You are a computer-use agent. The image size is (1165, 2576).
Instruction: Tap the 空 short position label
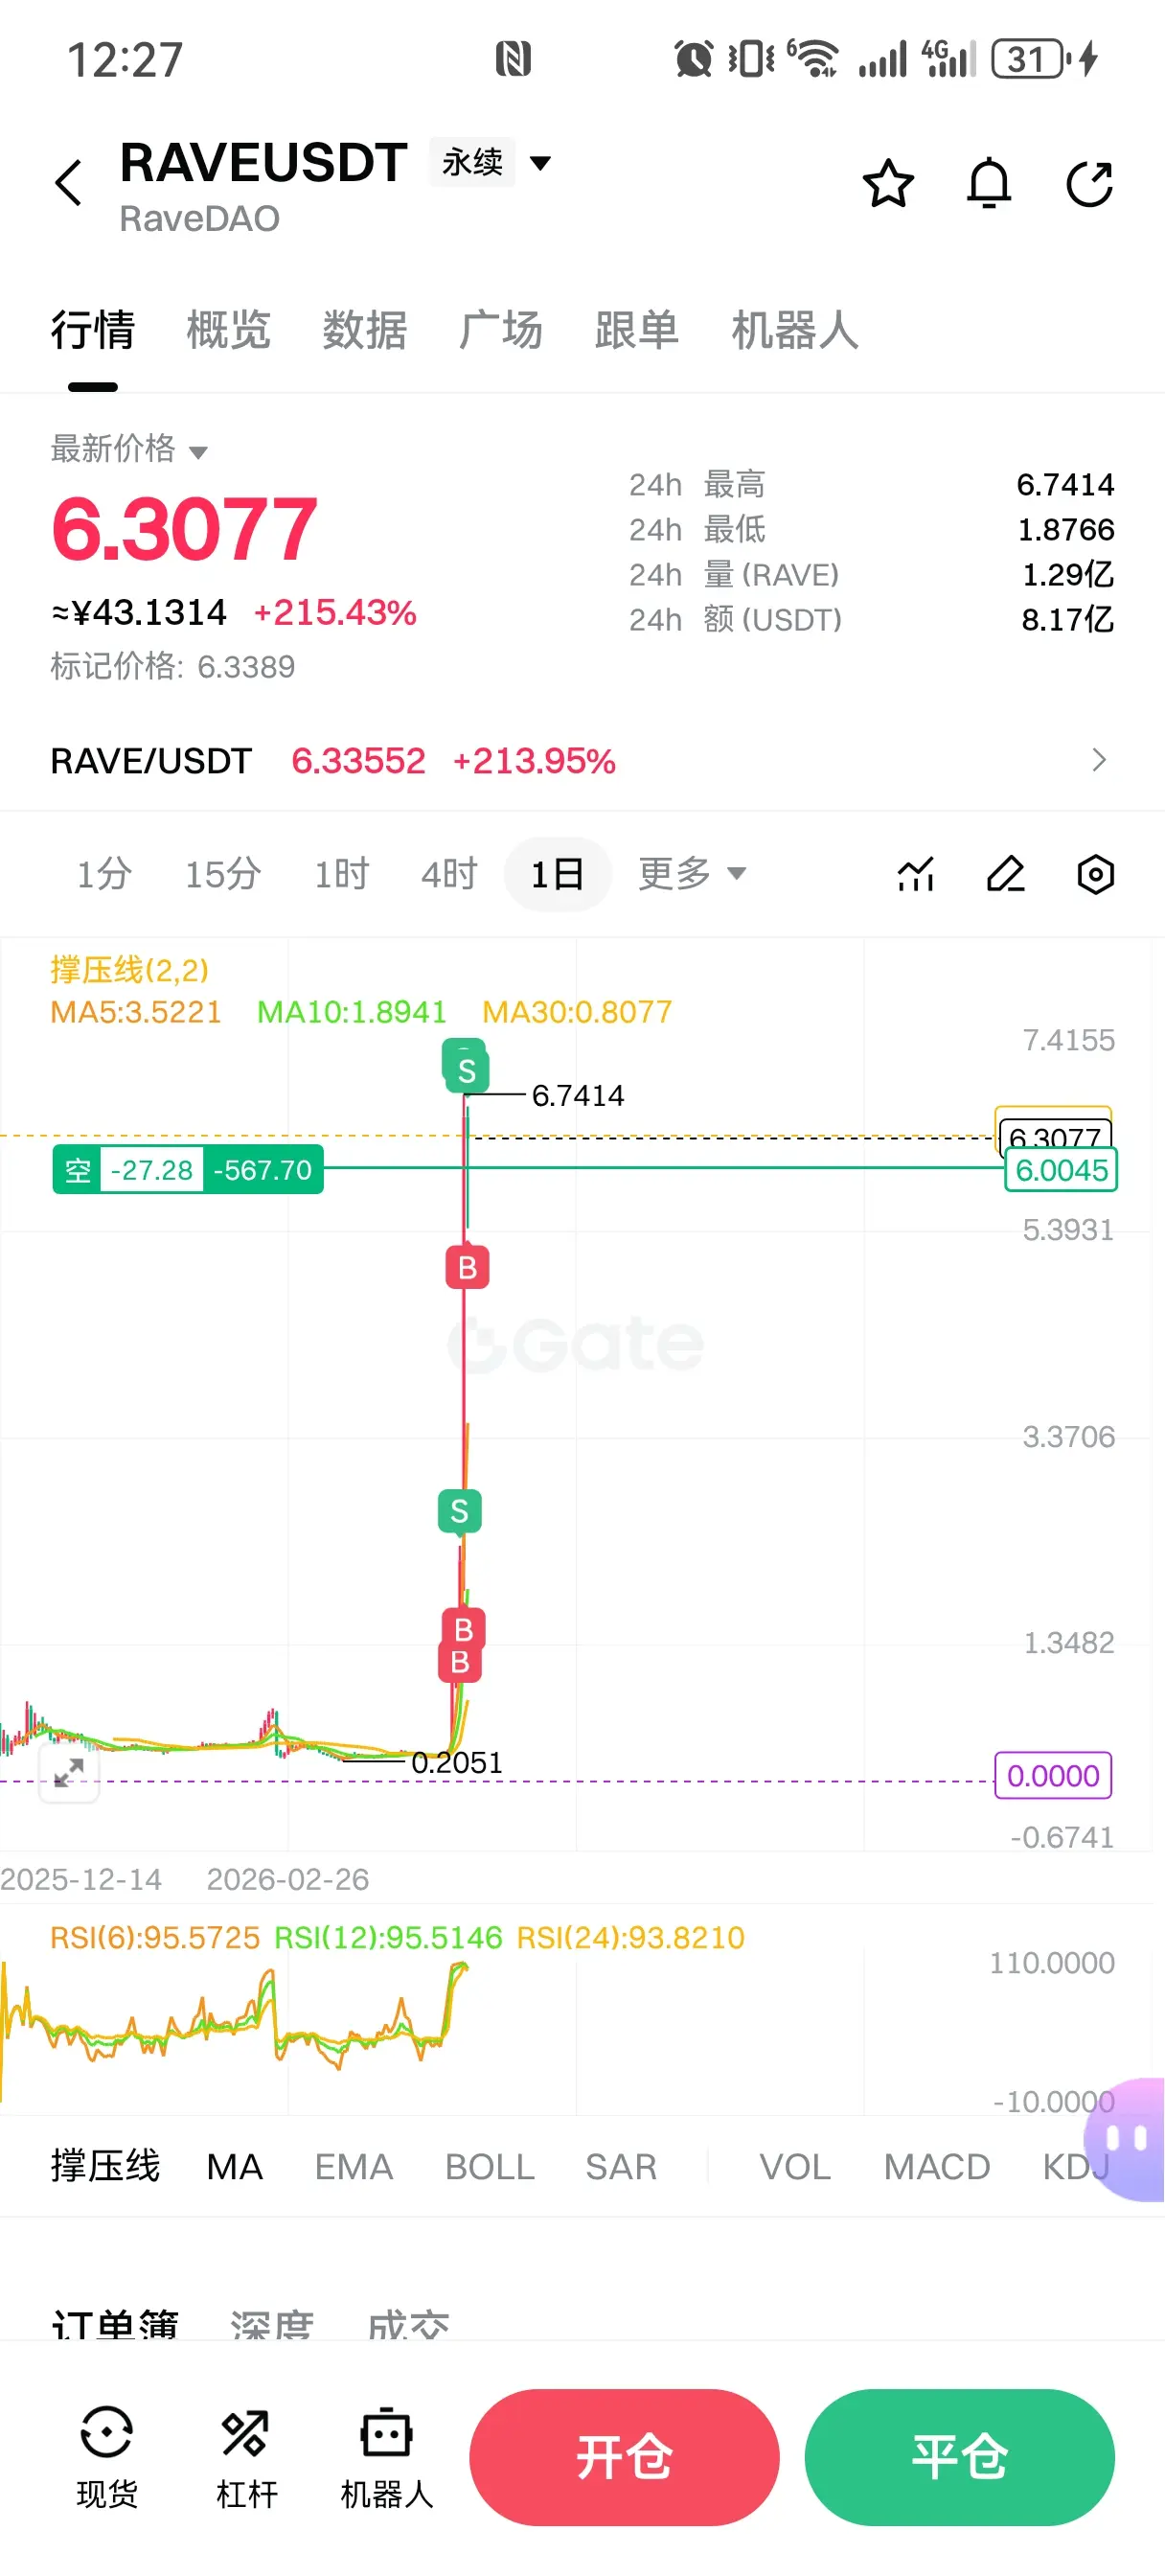pos(77,1170)
